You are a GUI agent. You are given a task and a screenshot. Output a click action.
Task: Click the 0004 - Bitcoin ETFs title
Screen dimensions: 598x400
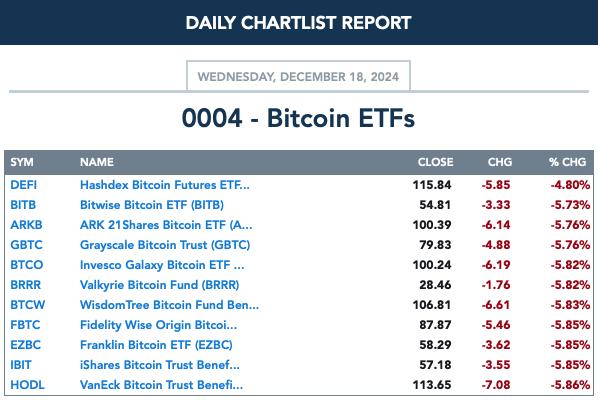click(298, 118)
